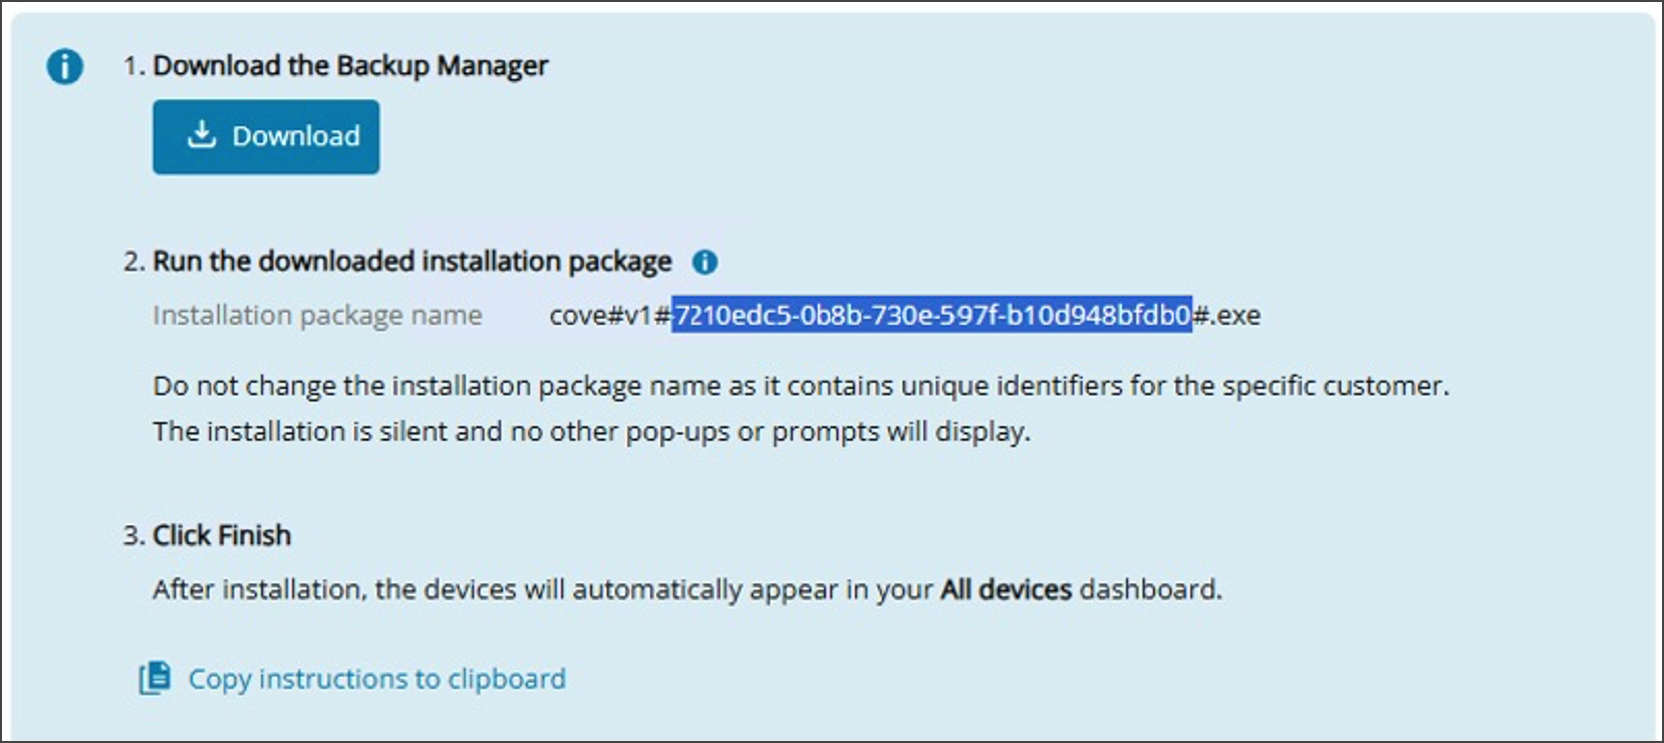The image size is (1664, 743).
Task: Click the download arrow icon in the button
Action: coord(202,135)
